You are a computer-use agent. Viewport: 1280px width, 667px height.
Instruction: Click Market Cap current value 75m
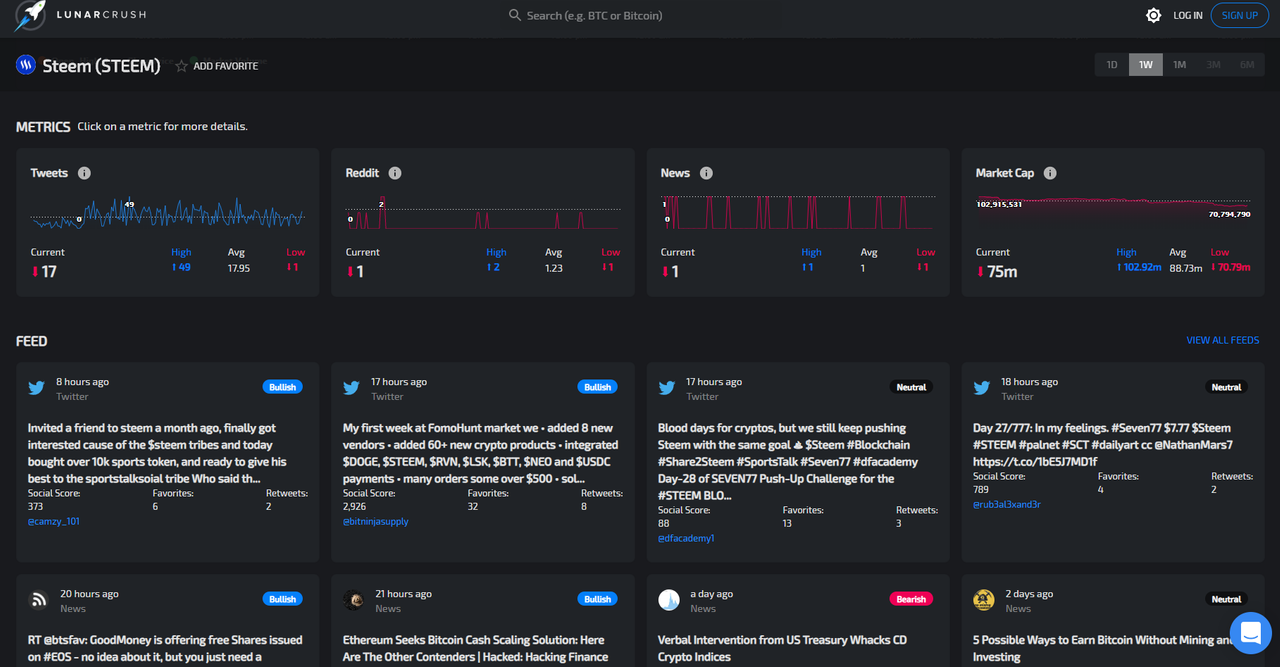[1002, 271]
